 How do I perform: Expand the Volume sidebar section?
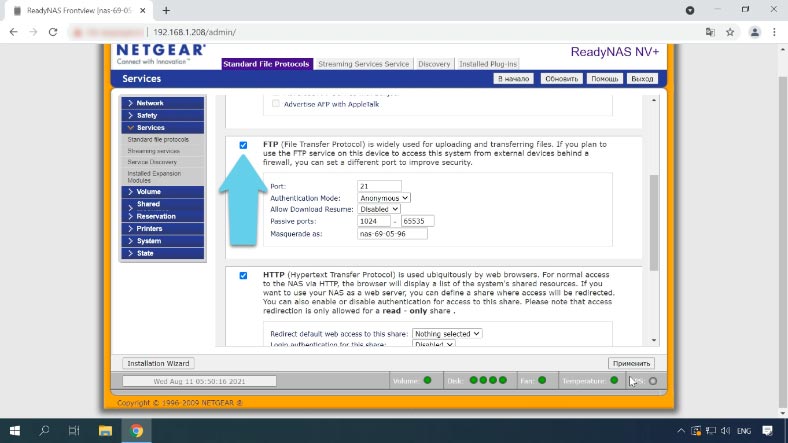(163, 192)
